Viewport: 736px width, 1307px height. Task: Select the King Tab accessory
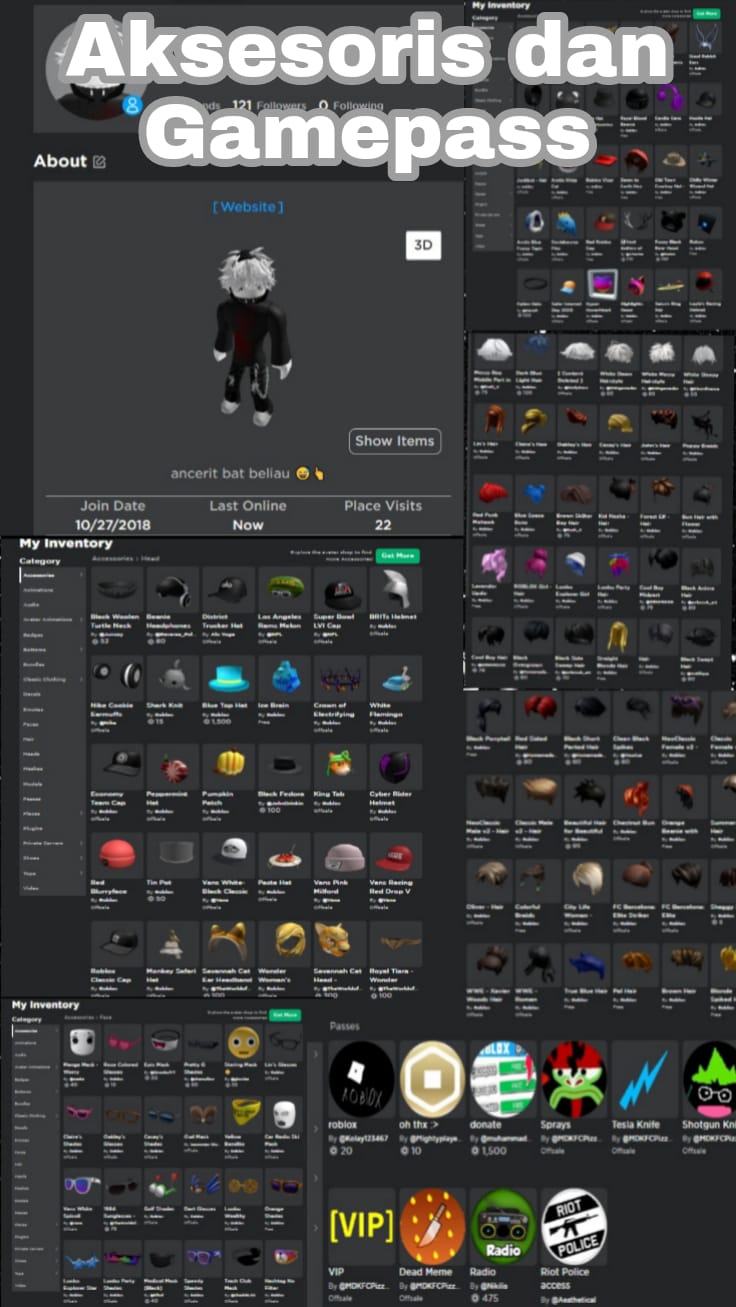point(340,766)
